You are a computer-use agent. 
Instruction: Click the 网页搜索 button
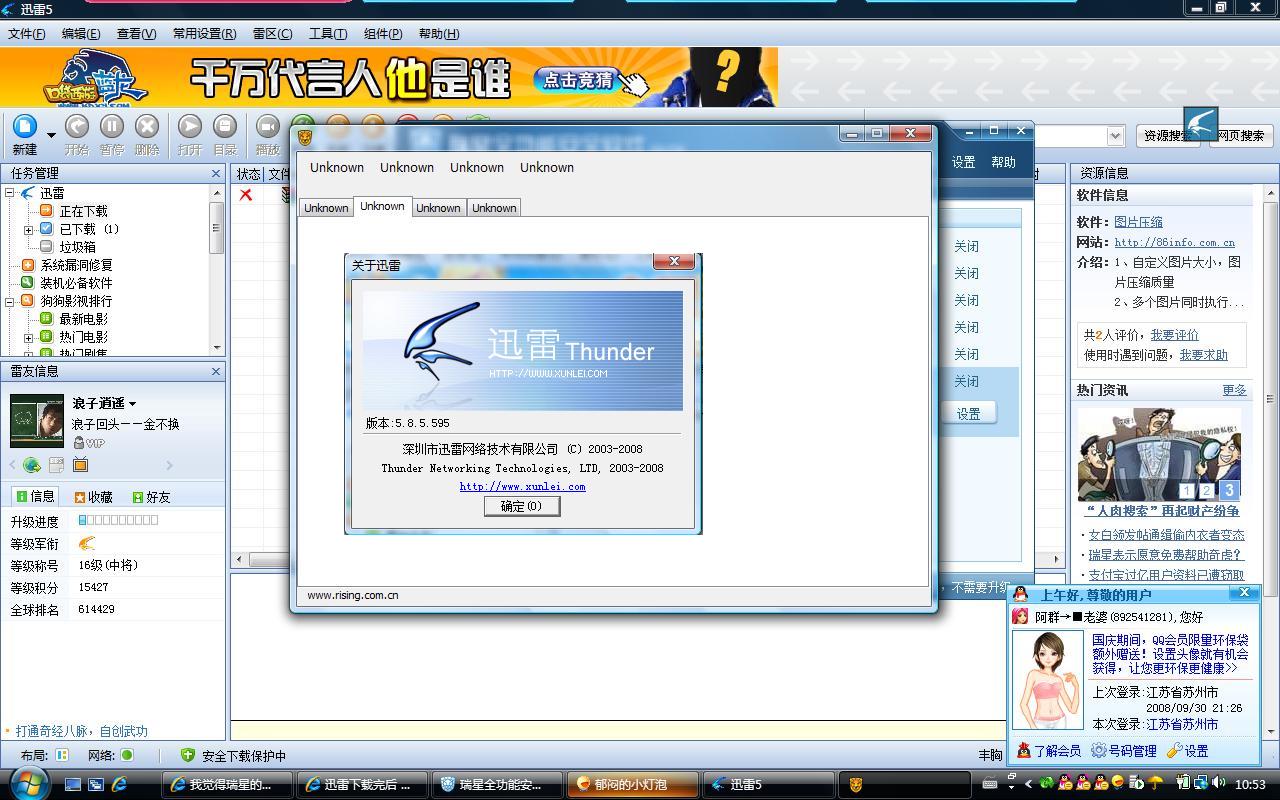click(1241, 135)
